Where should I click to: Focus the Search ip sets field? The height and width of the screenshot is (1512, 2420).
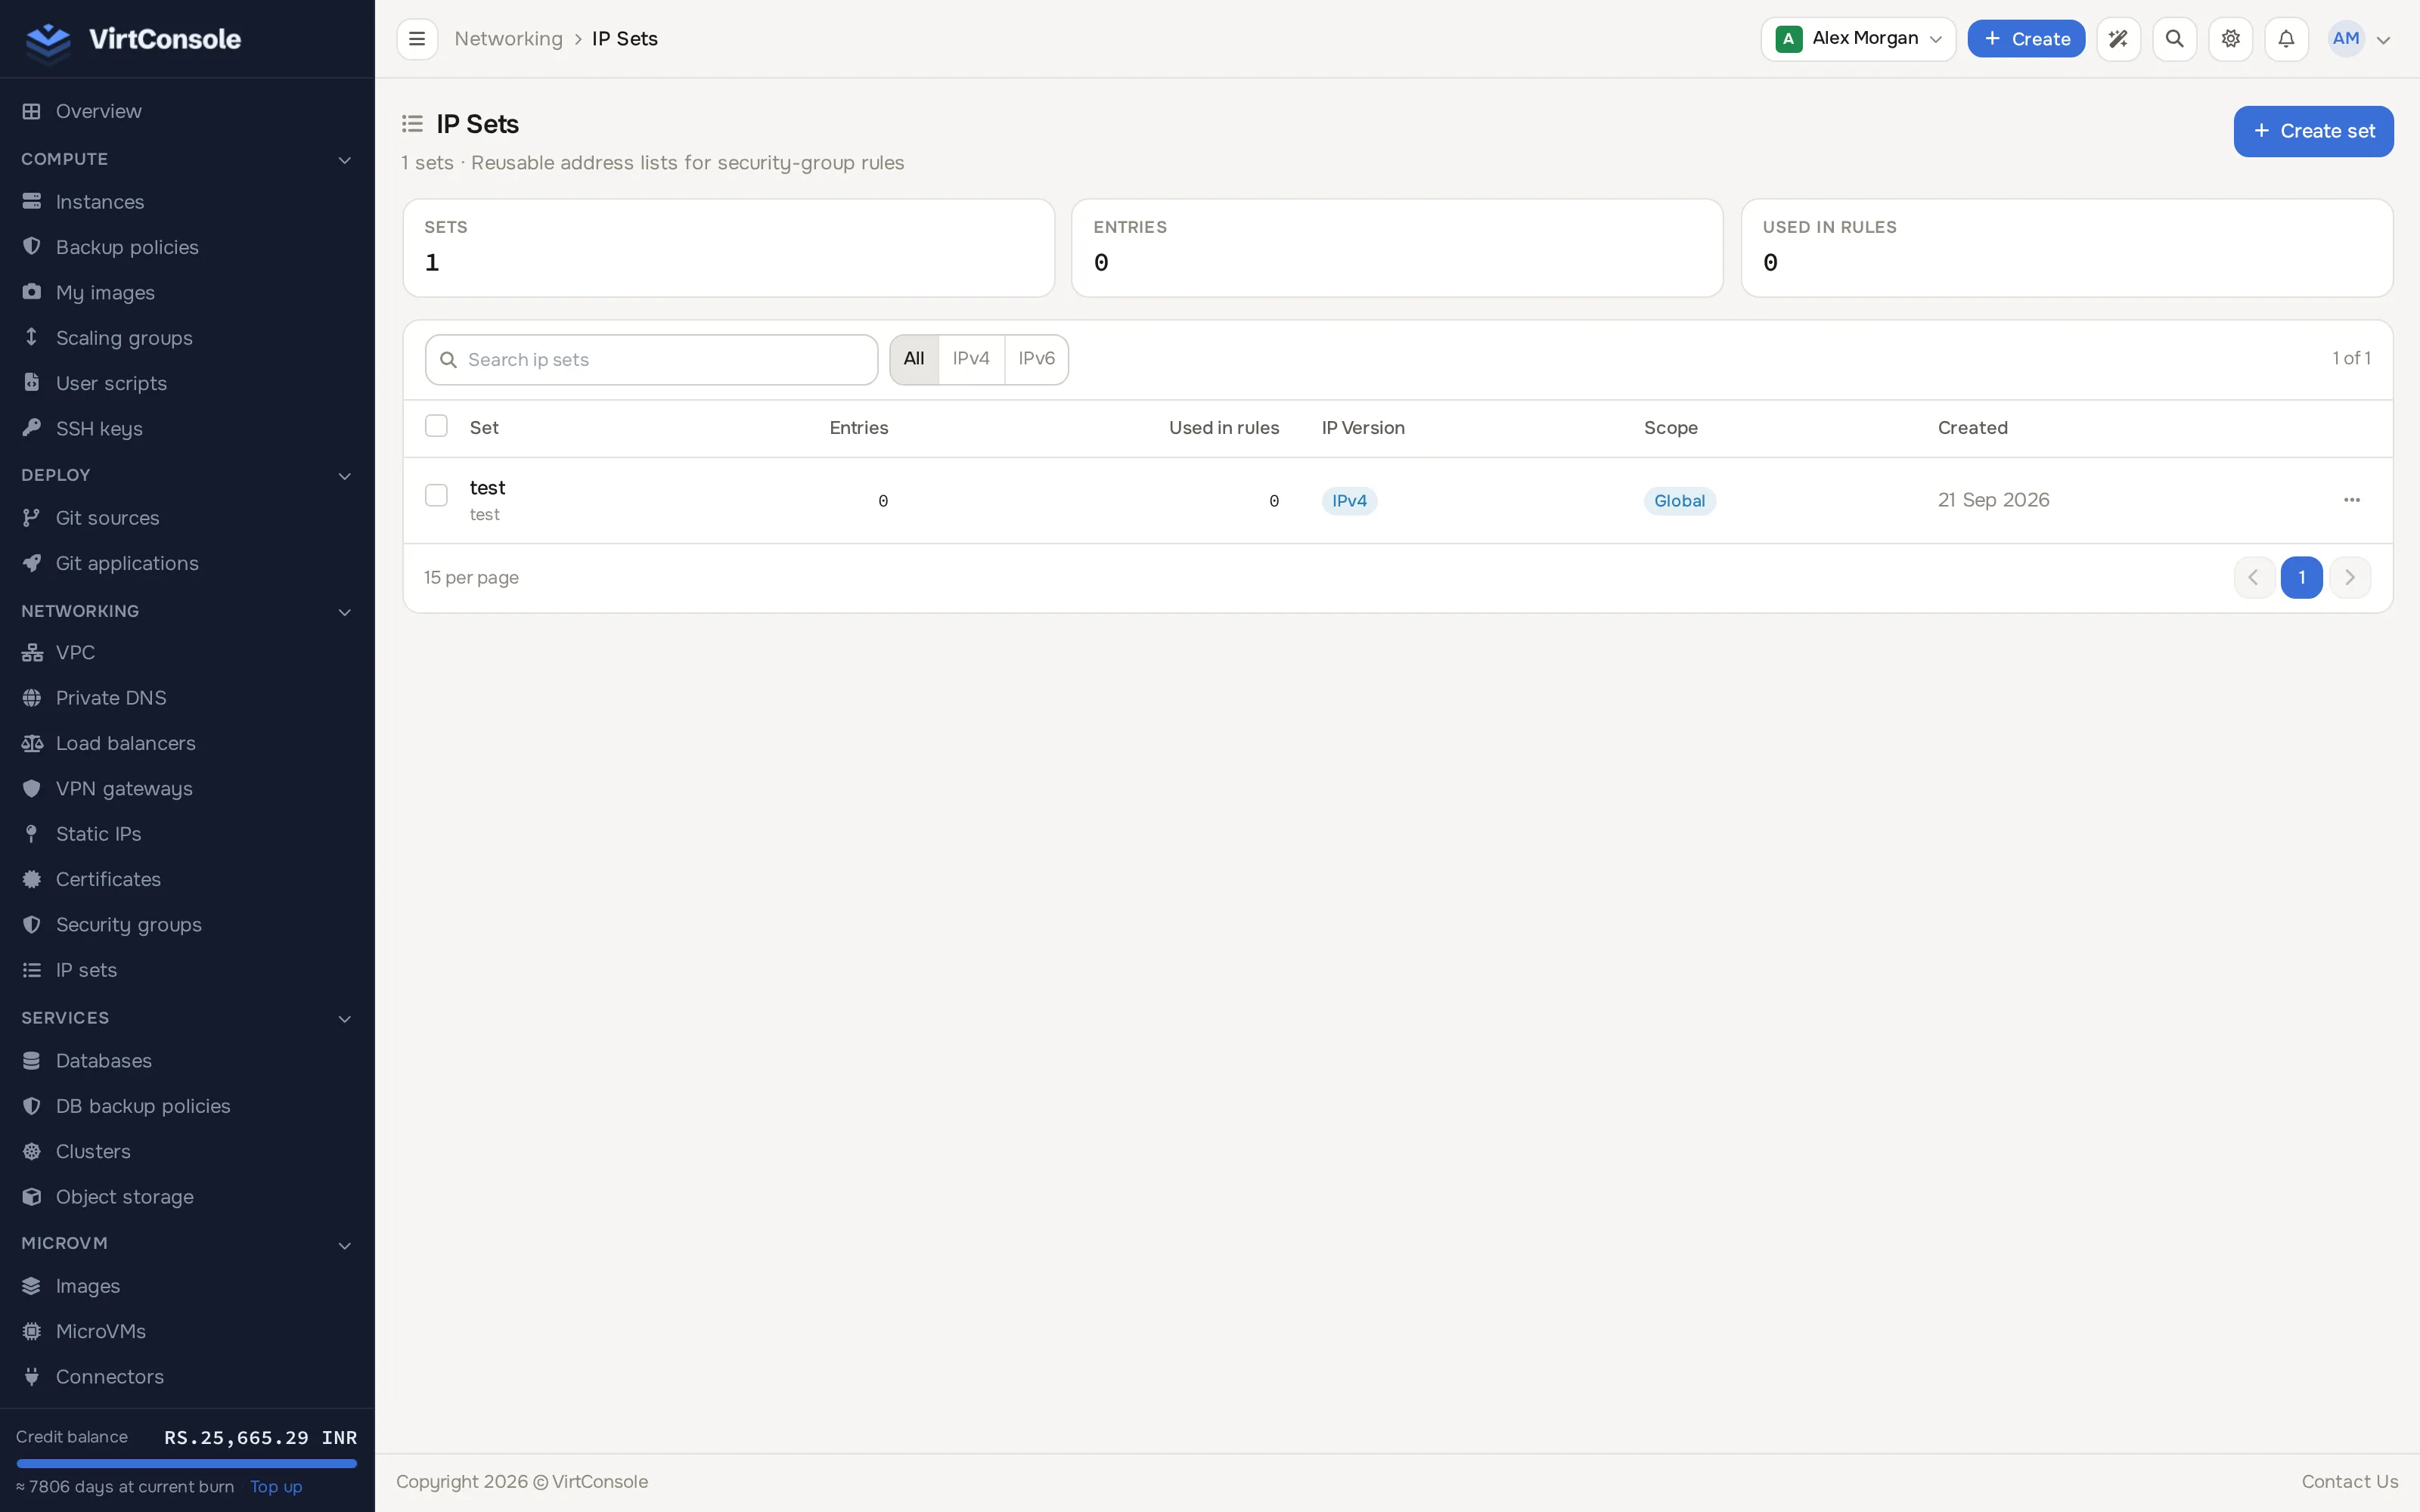click(651, 360)
